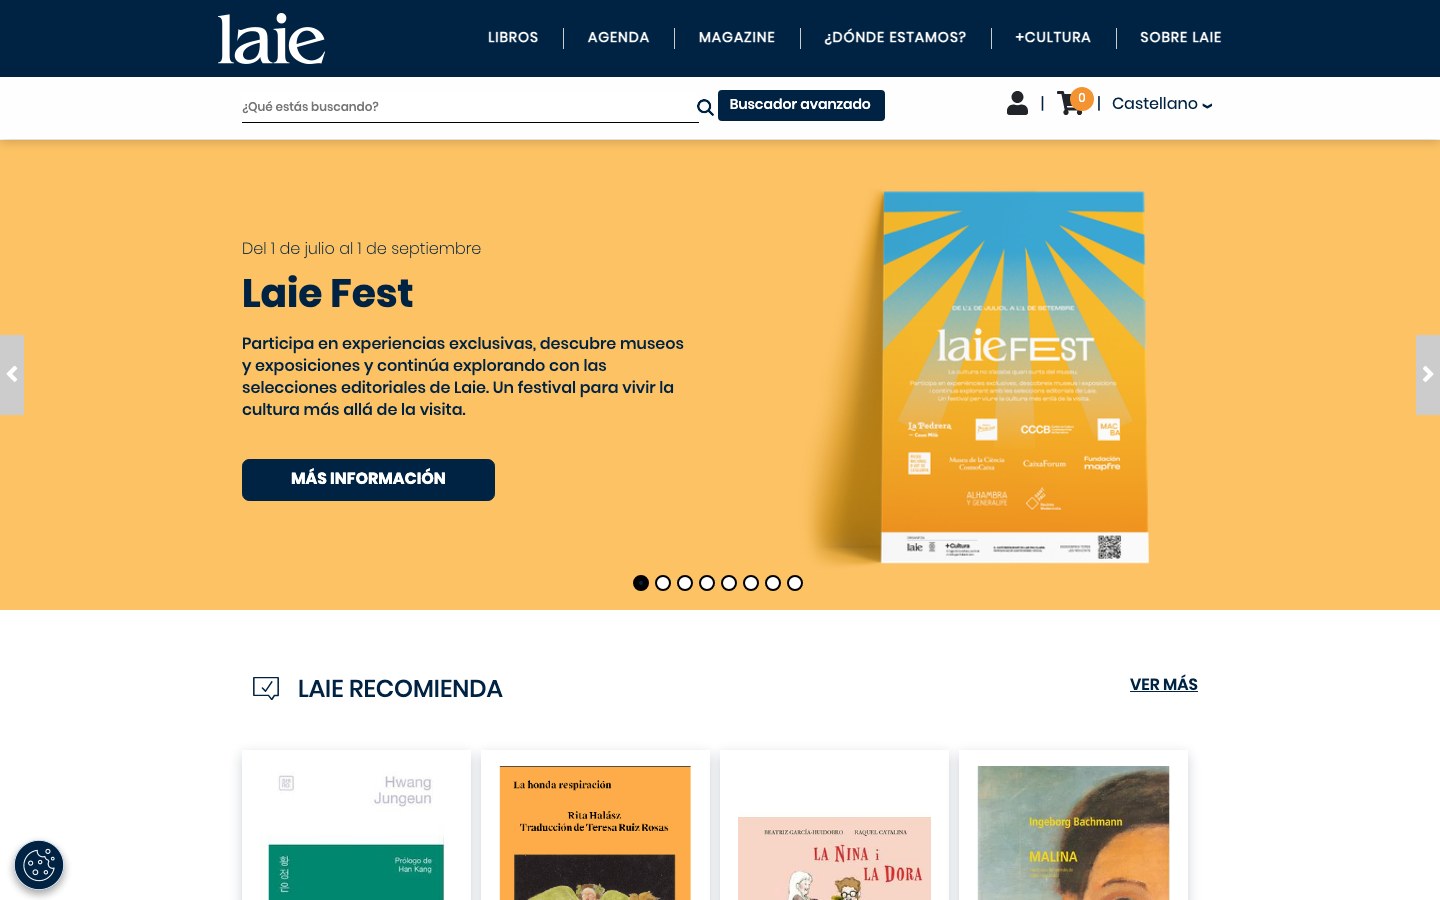This screenshot has width=1440, height=900.
Task: Advance to next banner slide arrow
Action: pos(1428,375)
